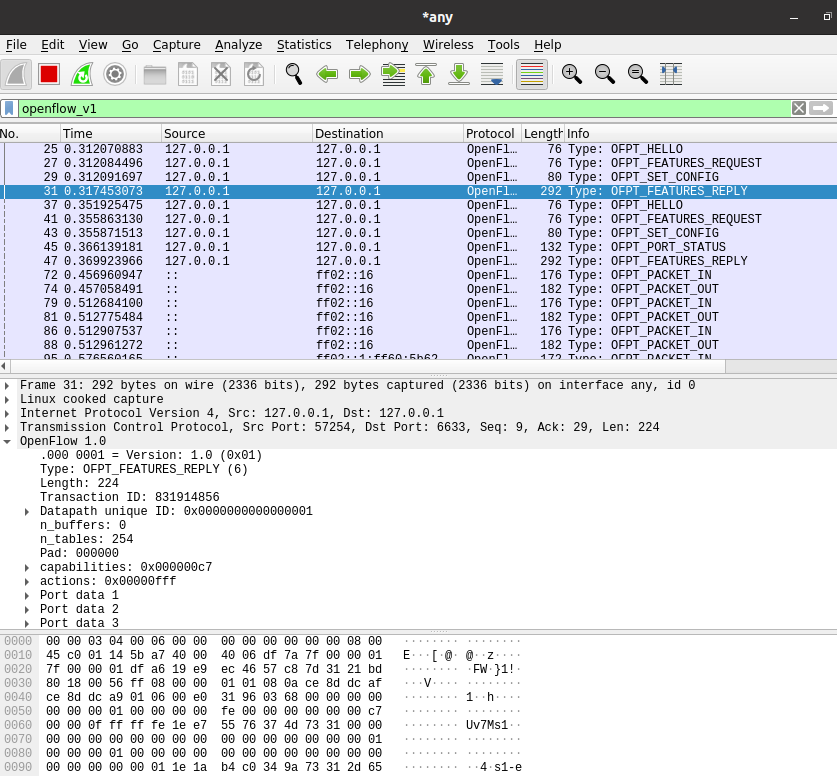
Task: Clear the display filter with X
Action: pyautogui.click(x=799, y=108)
